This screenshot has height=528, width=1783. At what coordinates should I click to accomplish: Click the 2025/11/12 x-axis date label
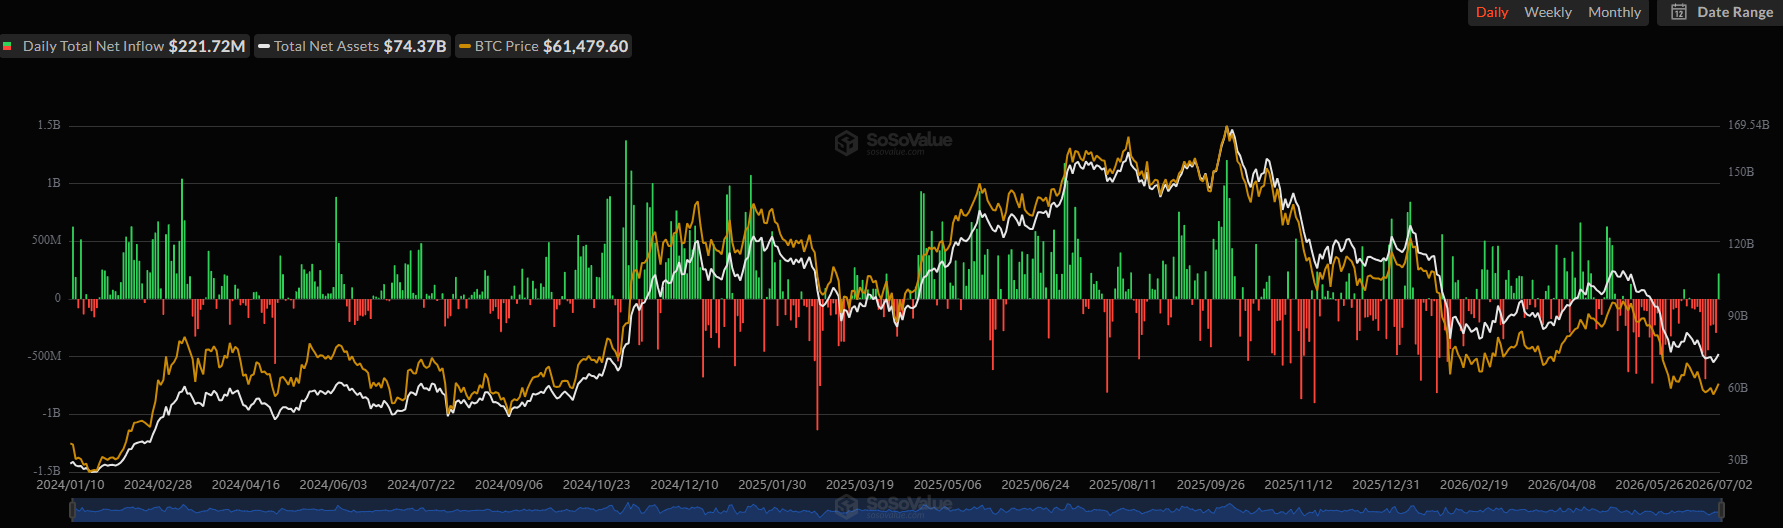1299,484
